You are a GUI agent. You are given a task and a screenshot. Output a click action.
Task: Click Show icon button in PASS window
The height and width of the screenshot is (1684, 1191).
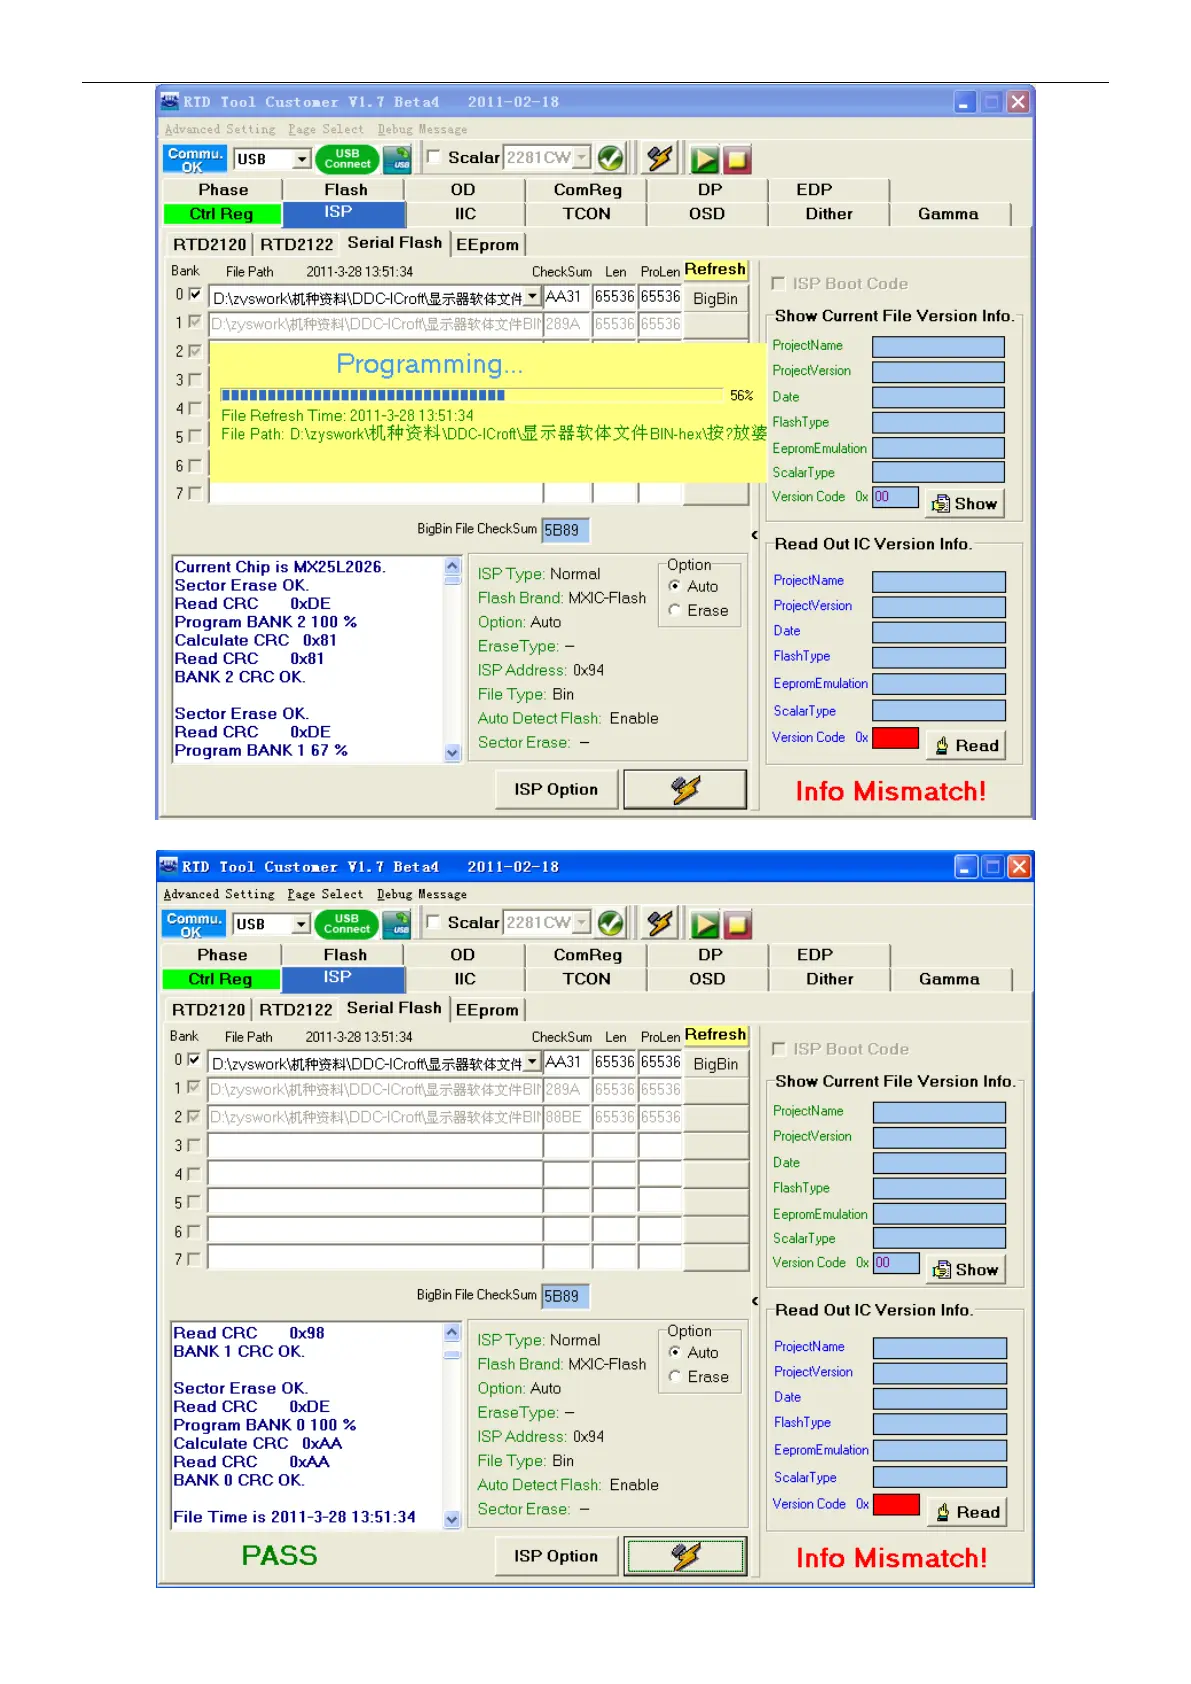(x=965, y=1270)
